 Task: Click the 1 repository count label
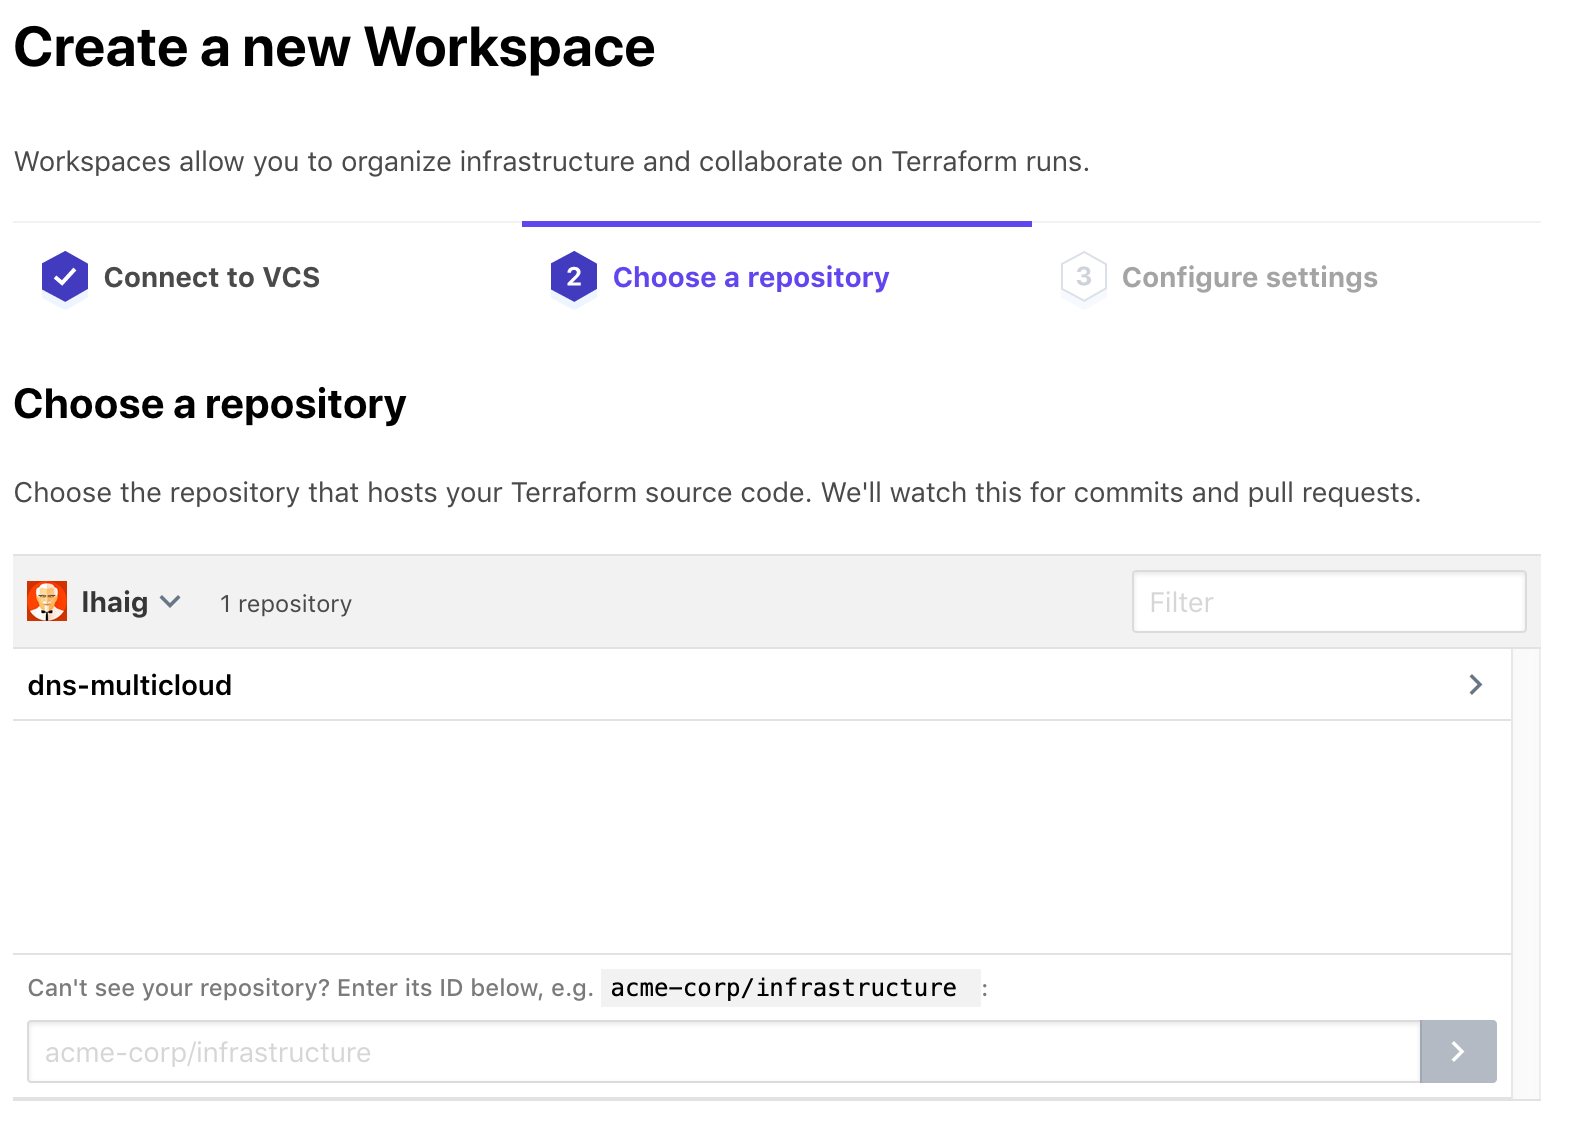286,604
